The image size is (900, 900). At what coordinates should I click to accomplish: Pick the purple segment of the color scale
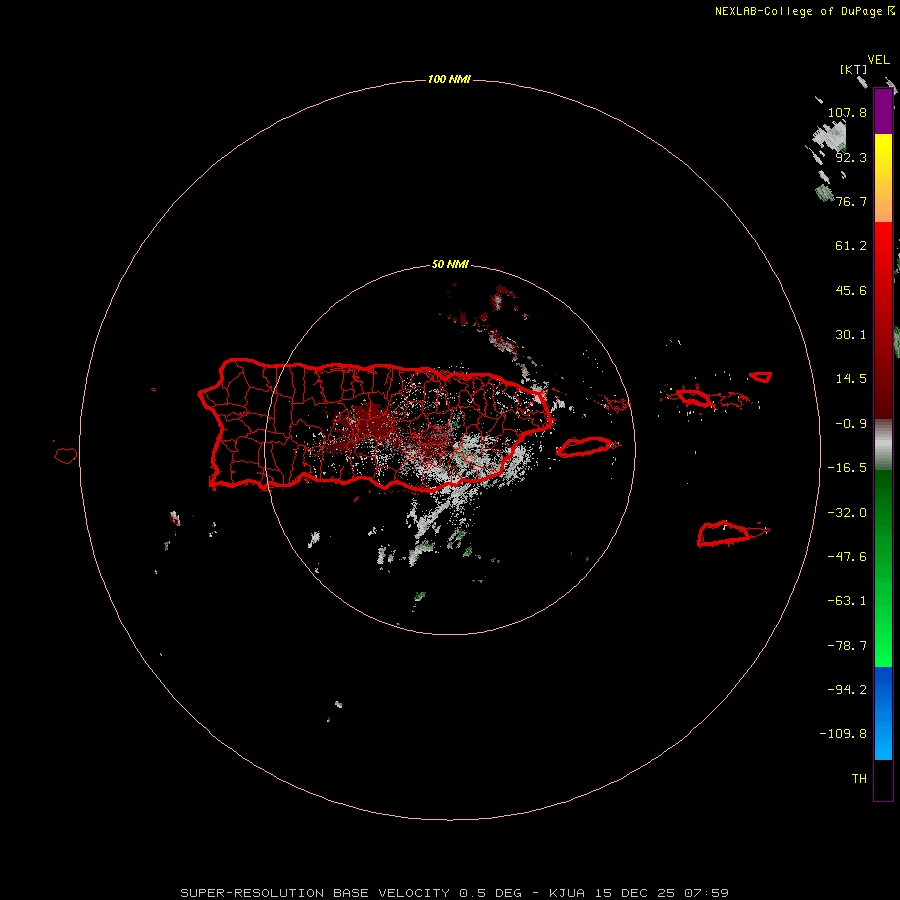point(883,112)
